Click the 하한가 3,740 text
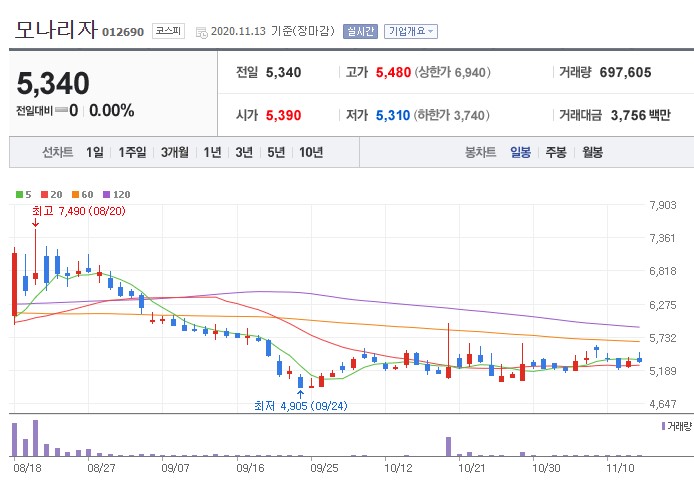The image size is (694, 482). (x=451, y=116)
